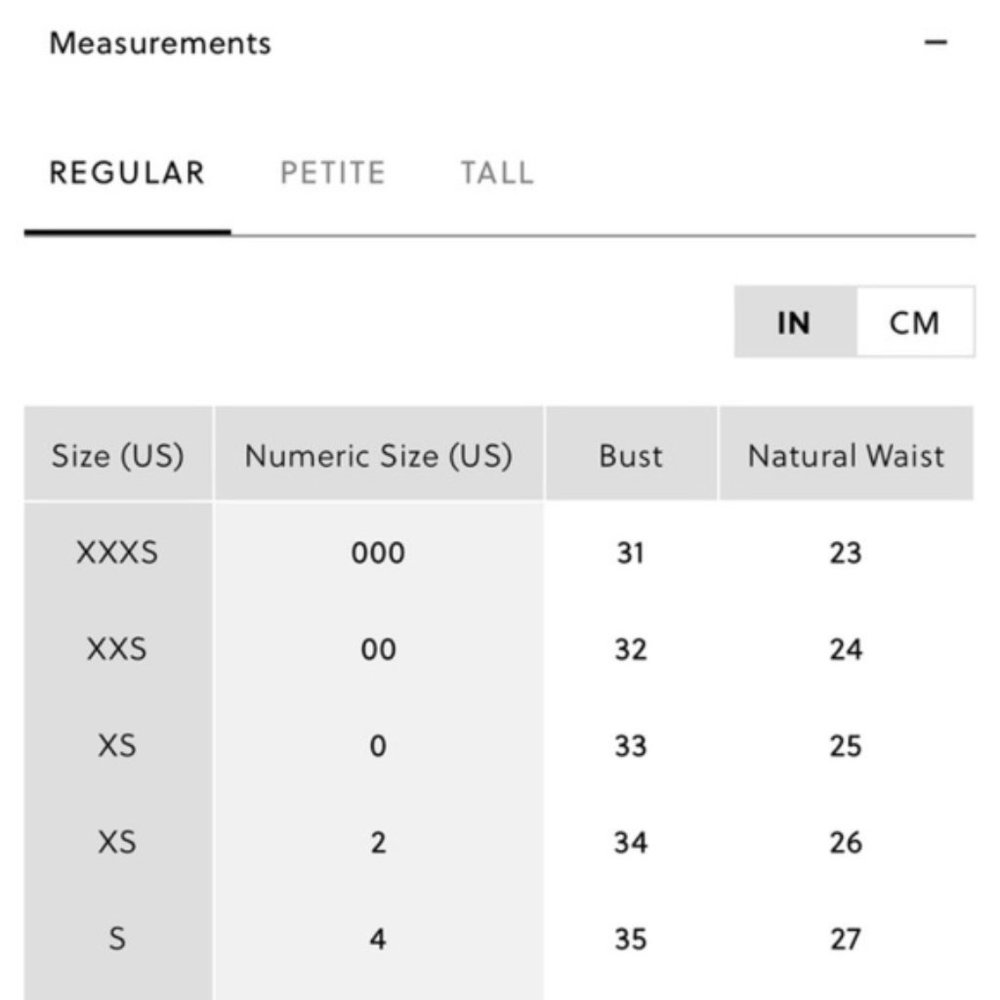Click numeric size 2 cell
Screen dimensions: 1000x1000
coord(378,842)
